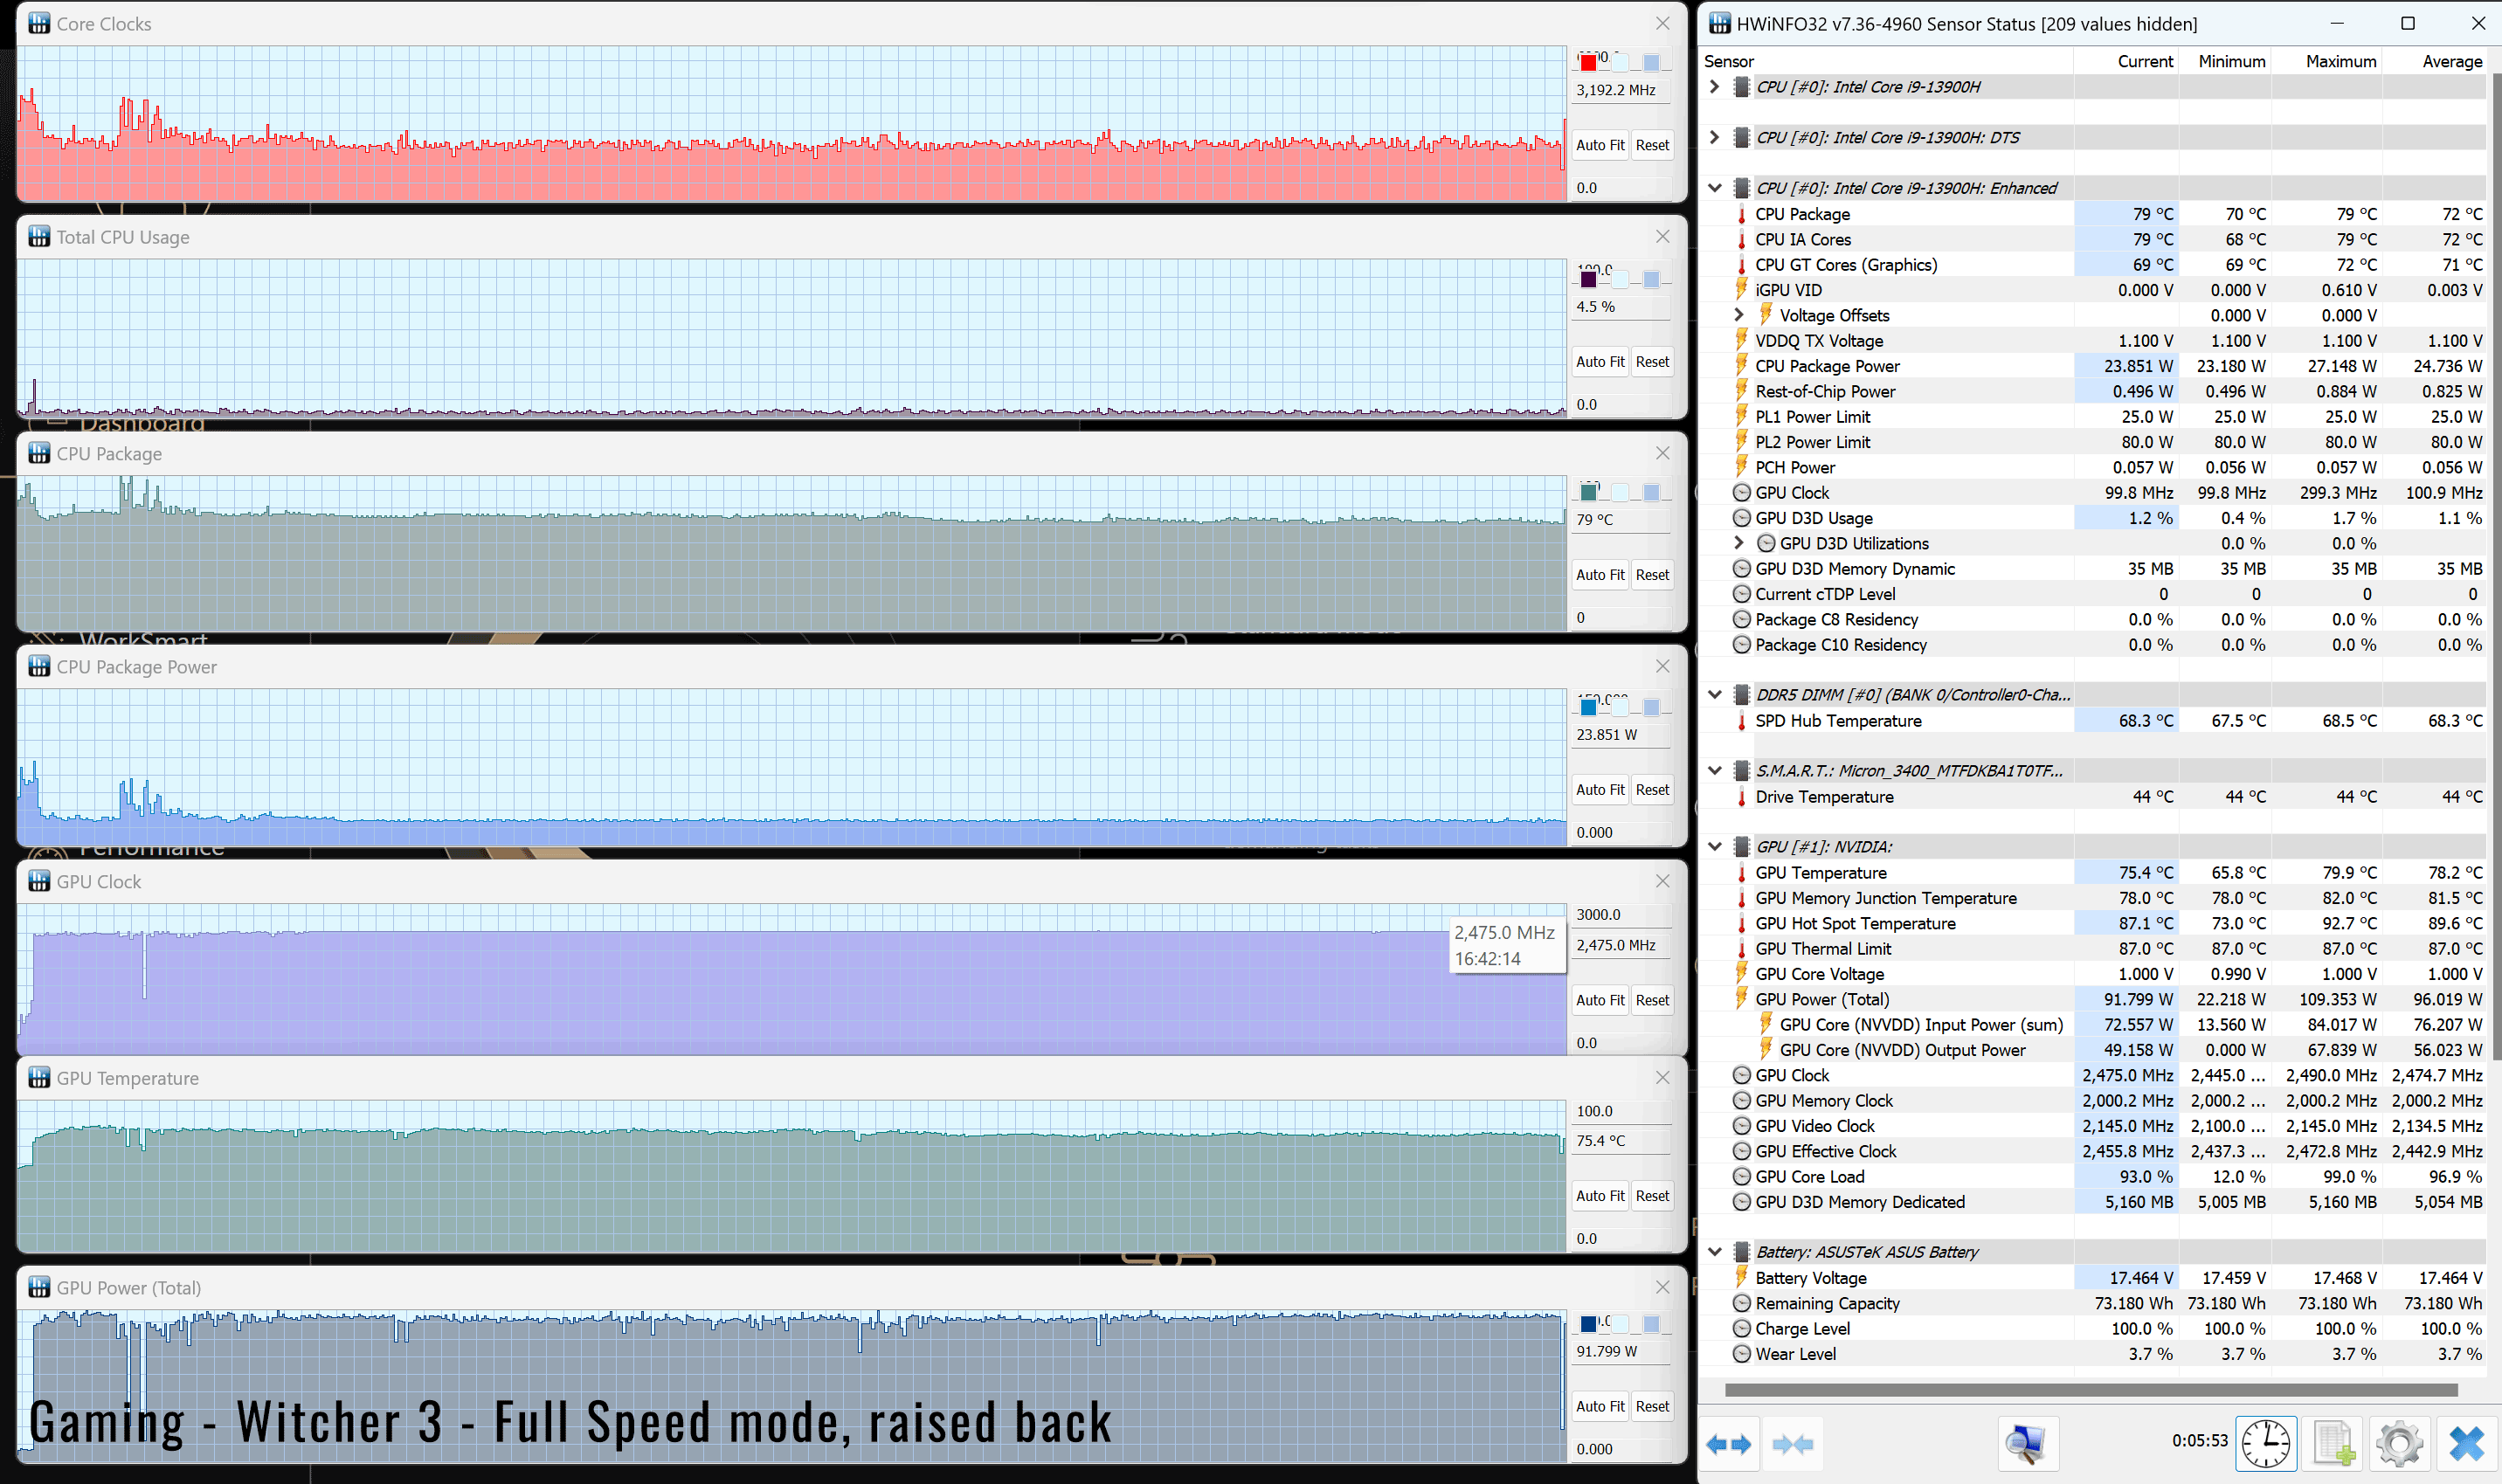Start logging with the sheet plus icon
2502x1484 pixels.
(2334, 1444)
